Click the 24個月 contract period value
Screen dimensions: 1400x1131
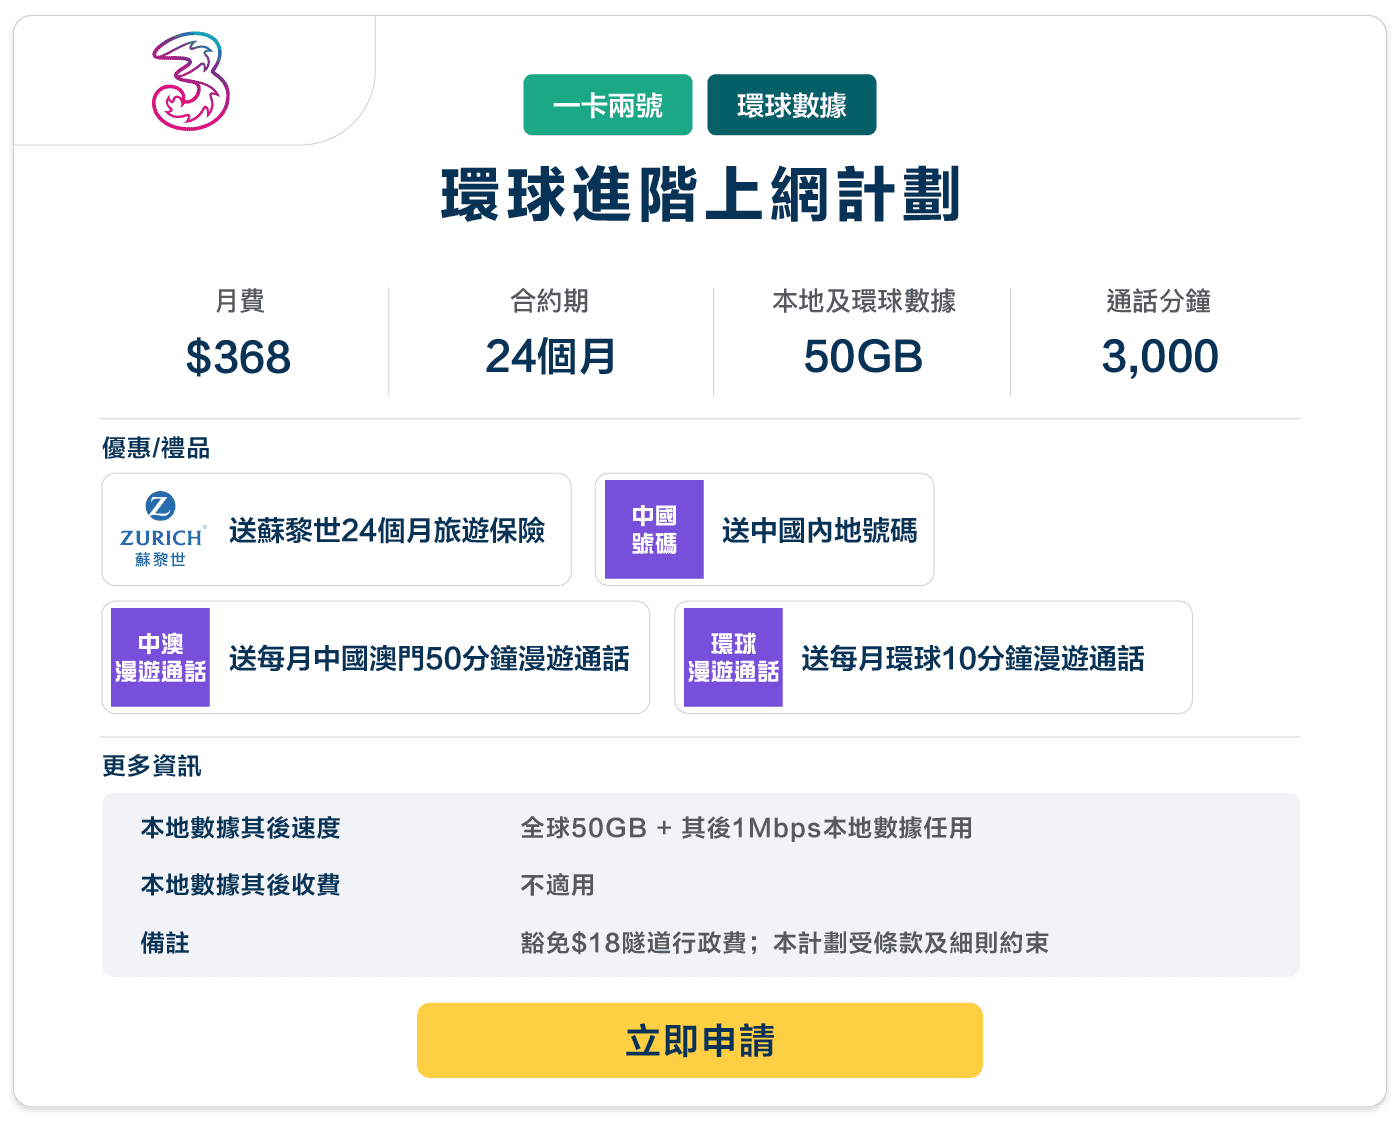pos(550,357)
